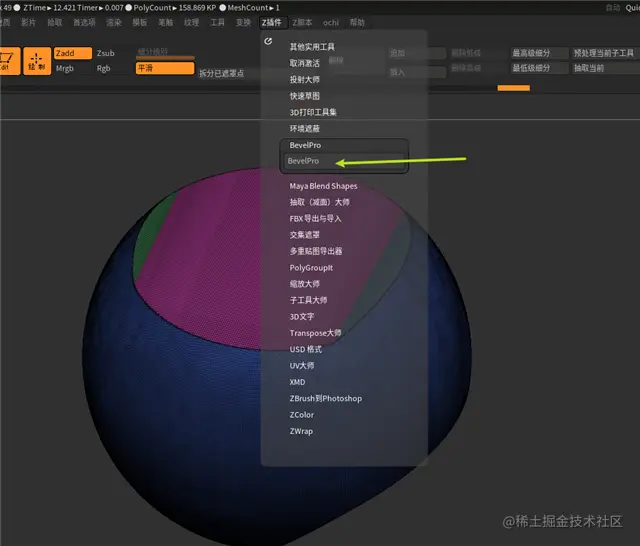
Task: Open the Z插件 menu
Action: tap(272, 22)
